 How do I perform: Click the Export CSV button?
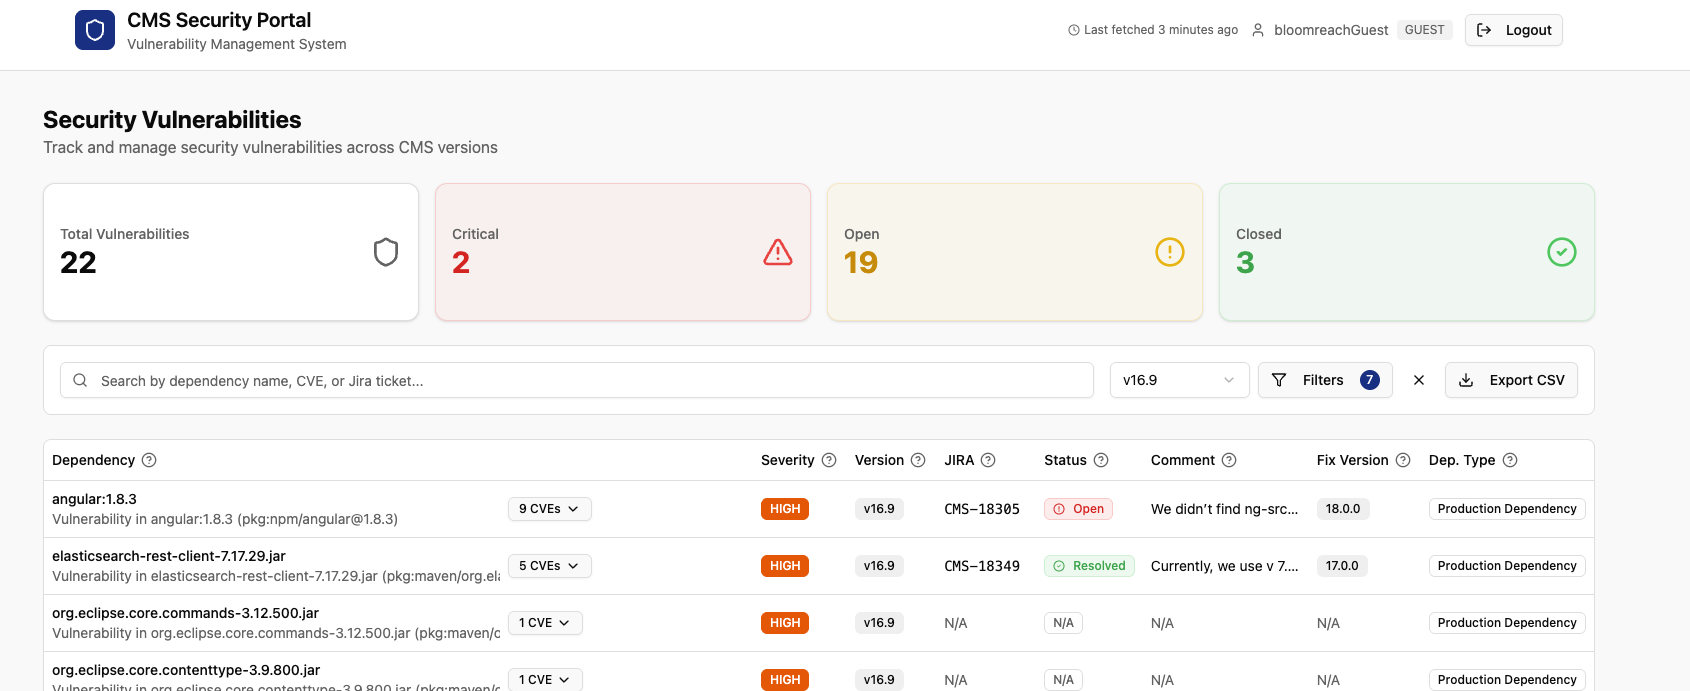pos(1511,380)
